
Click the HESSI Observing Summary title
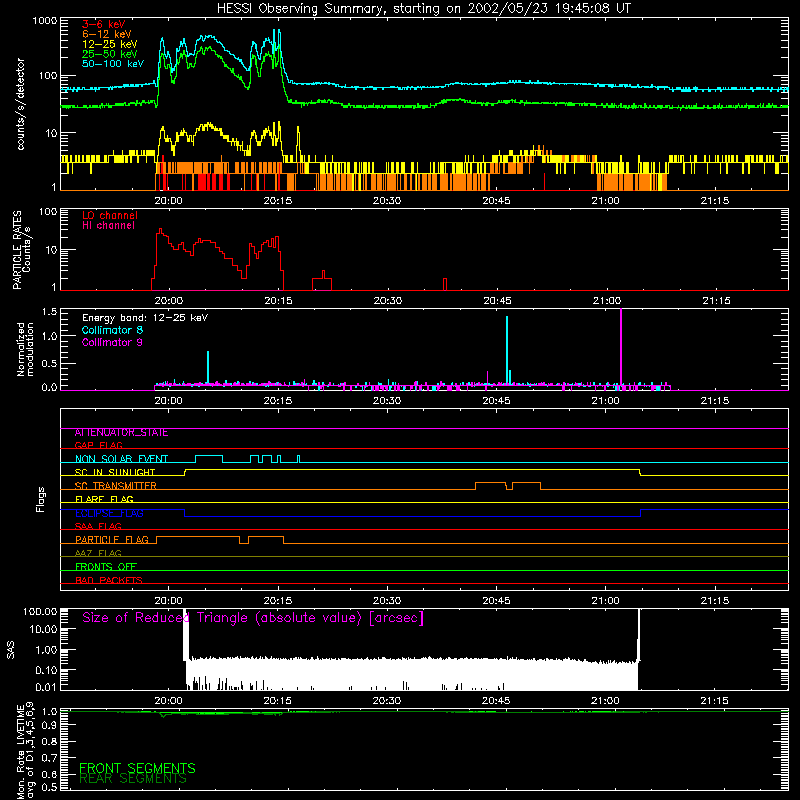tap(424, 8)
